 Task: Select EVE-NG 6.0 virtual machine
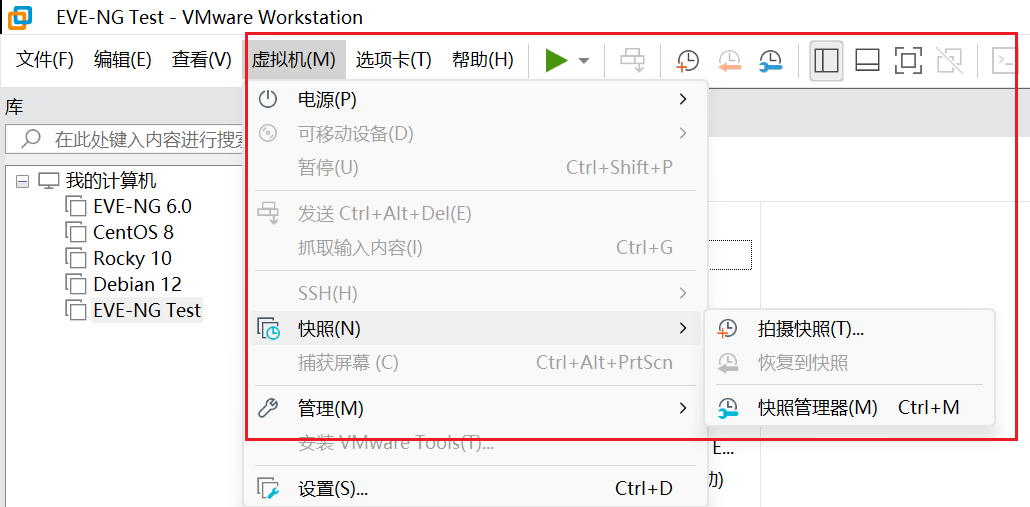(143, 206)
